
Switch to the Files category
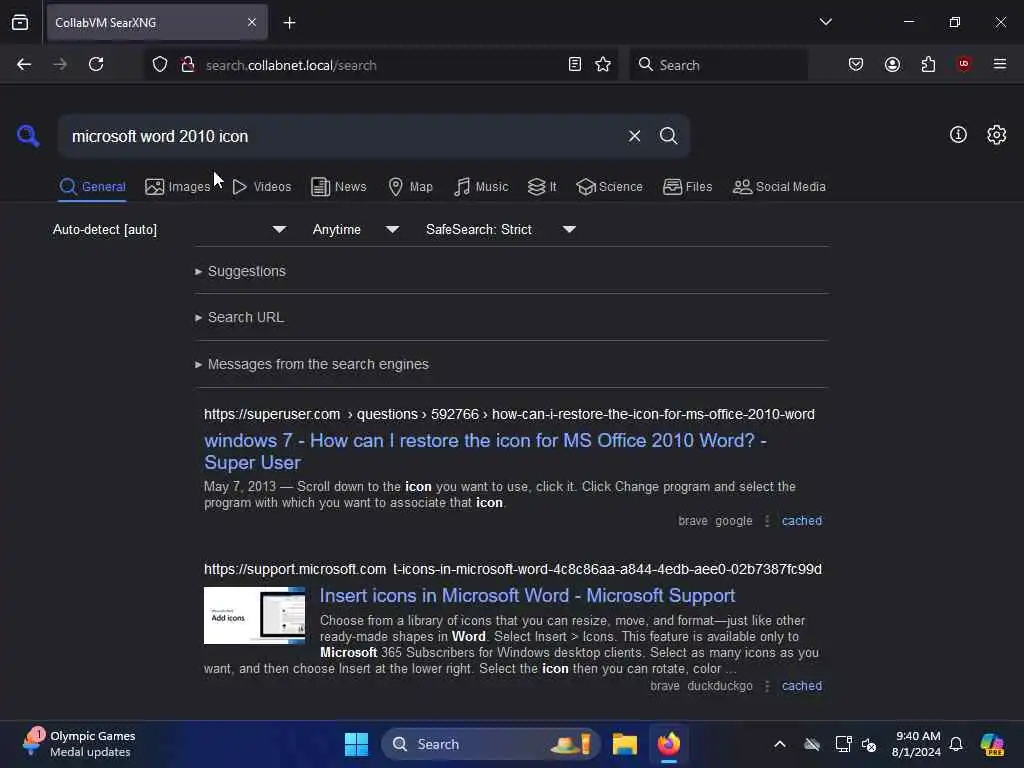point(688,187)
